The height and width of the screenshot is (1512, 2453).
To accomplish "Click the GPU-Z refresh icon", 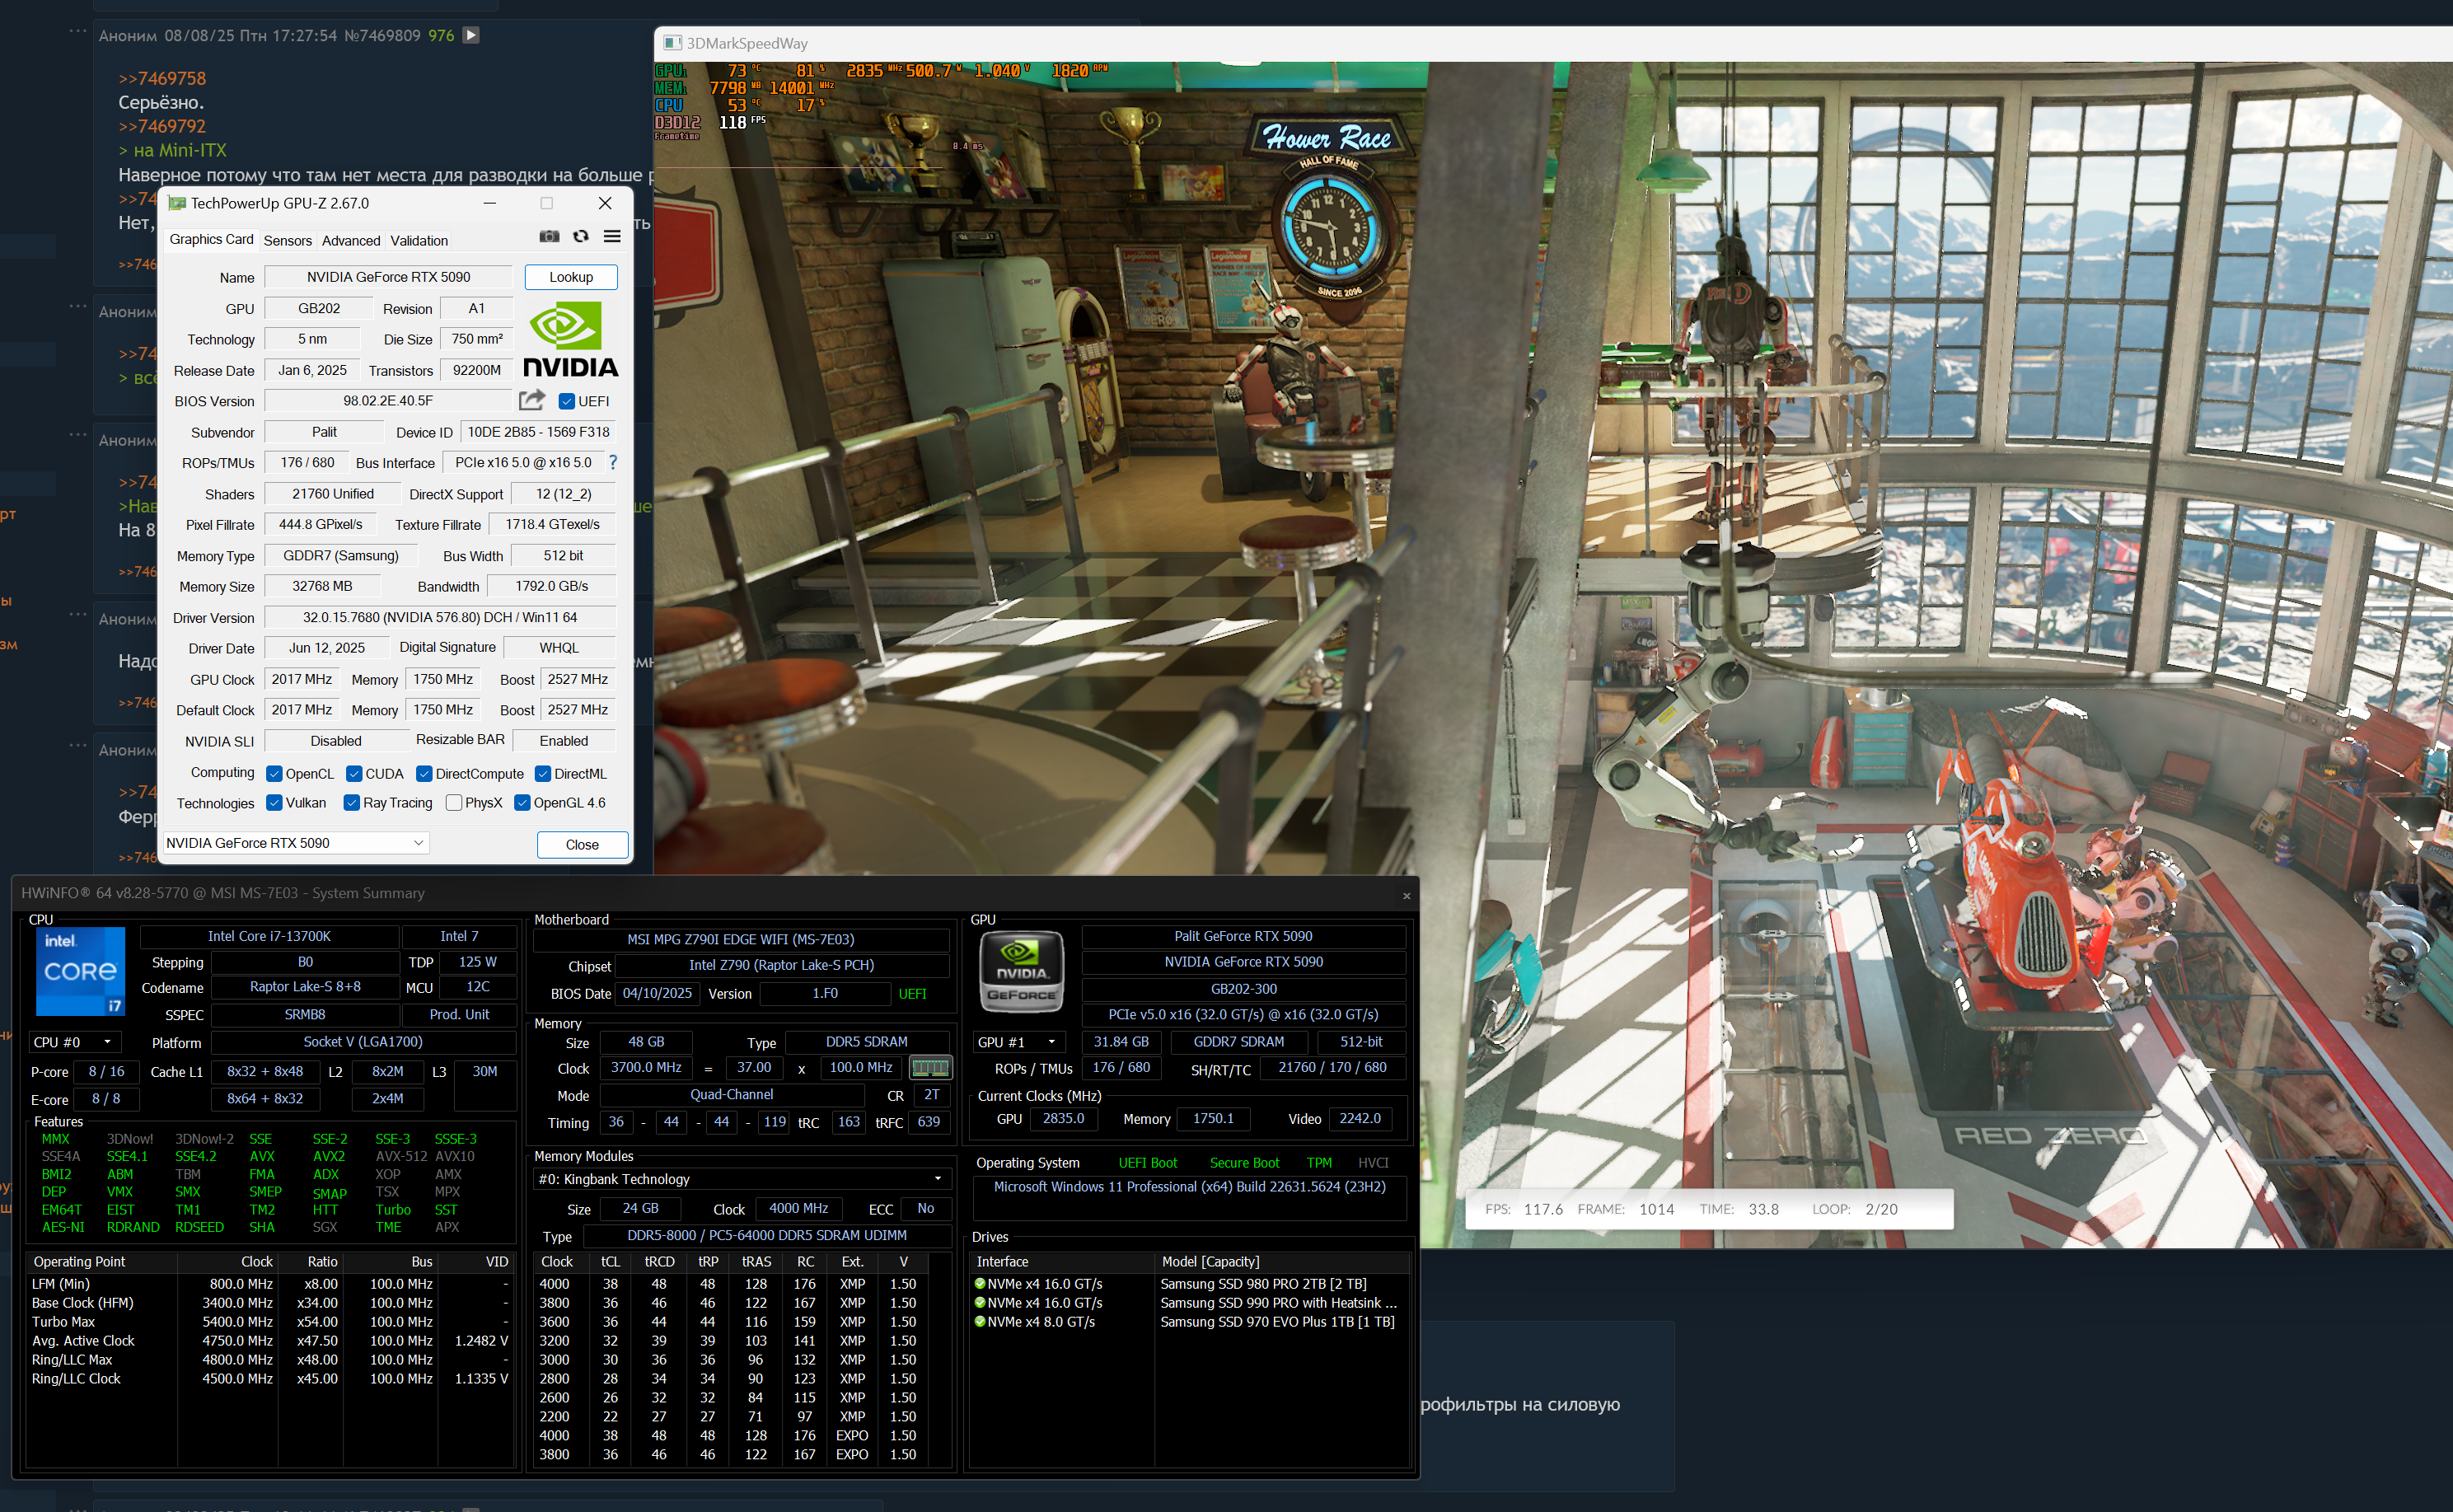I will click(581, 237).
